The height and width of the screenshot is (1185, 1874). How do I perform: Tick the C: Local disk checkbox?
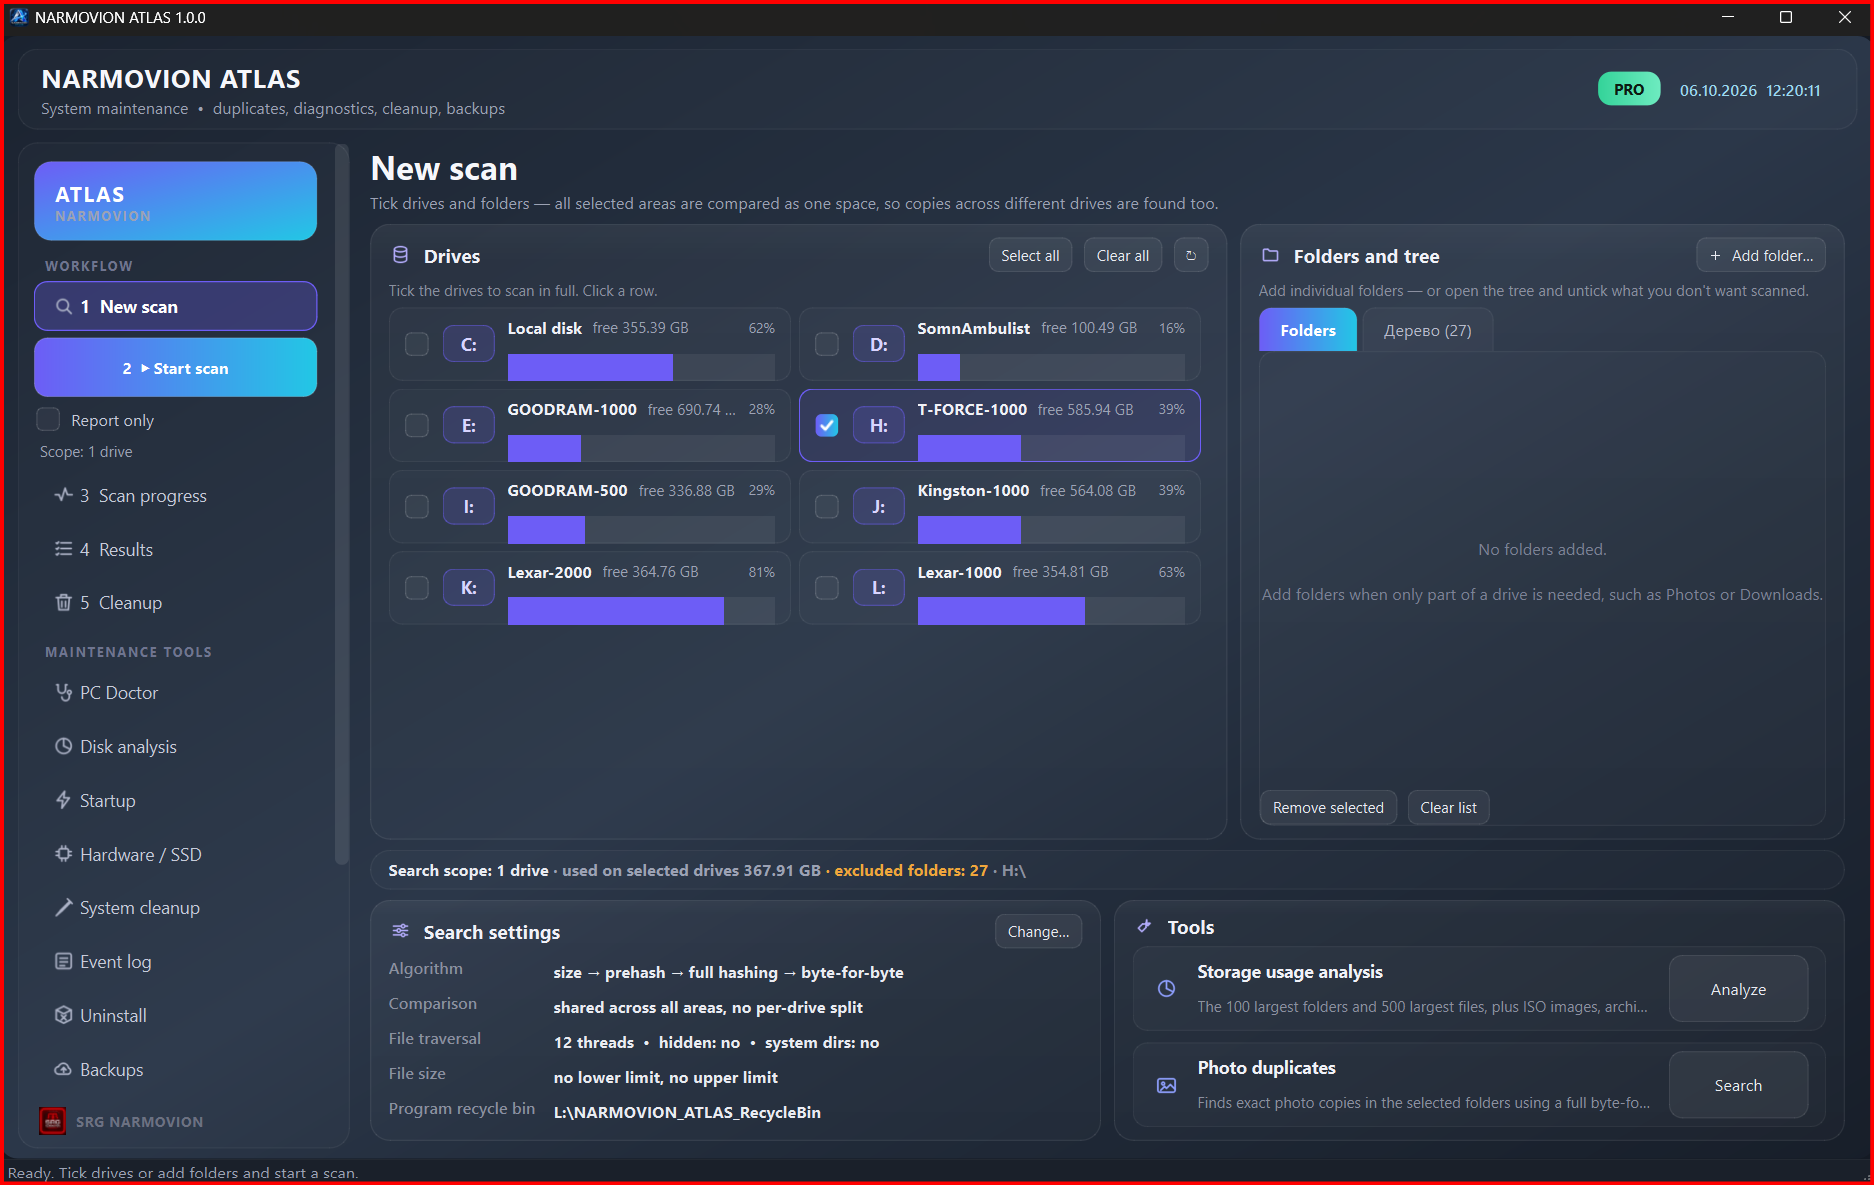pyautogui.click(x=417, y=344)
